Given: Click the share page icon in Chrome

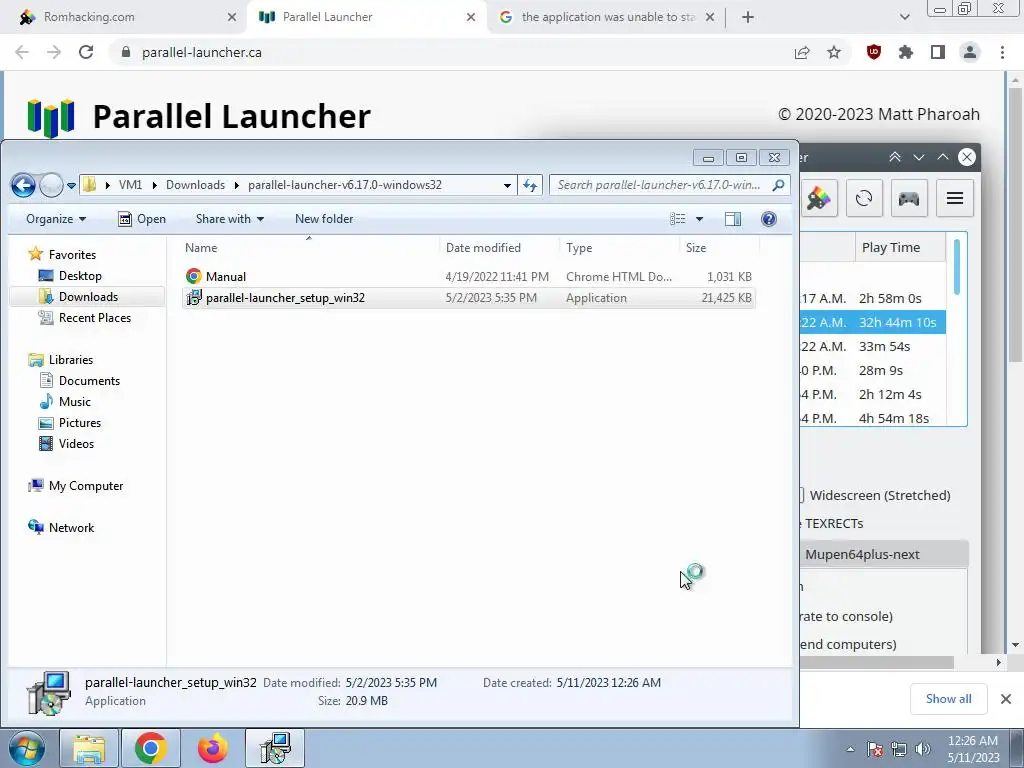Looking at the screenshot, I should (x=802, y=52).
